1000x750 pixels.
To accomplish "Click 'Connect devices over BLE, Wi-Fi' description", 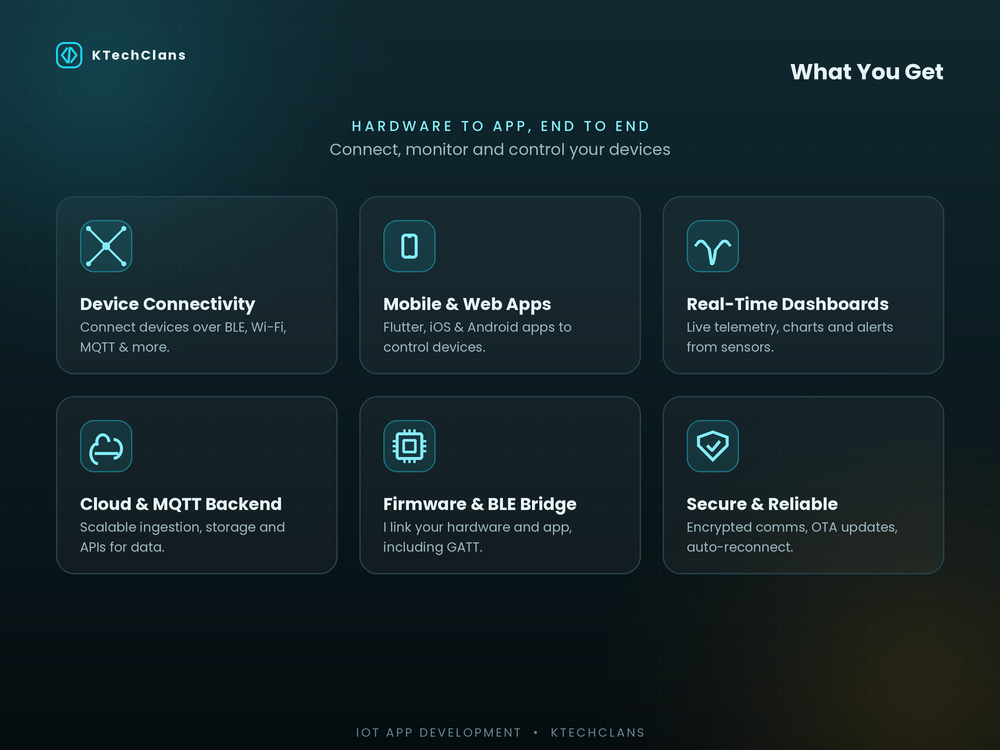I will coord(183,337).
